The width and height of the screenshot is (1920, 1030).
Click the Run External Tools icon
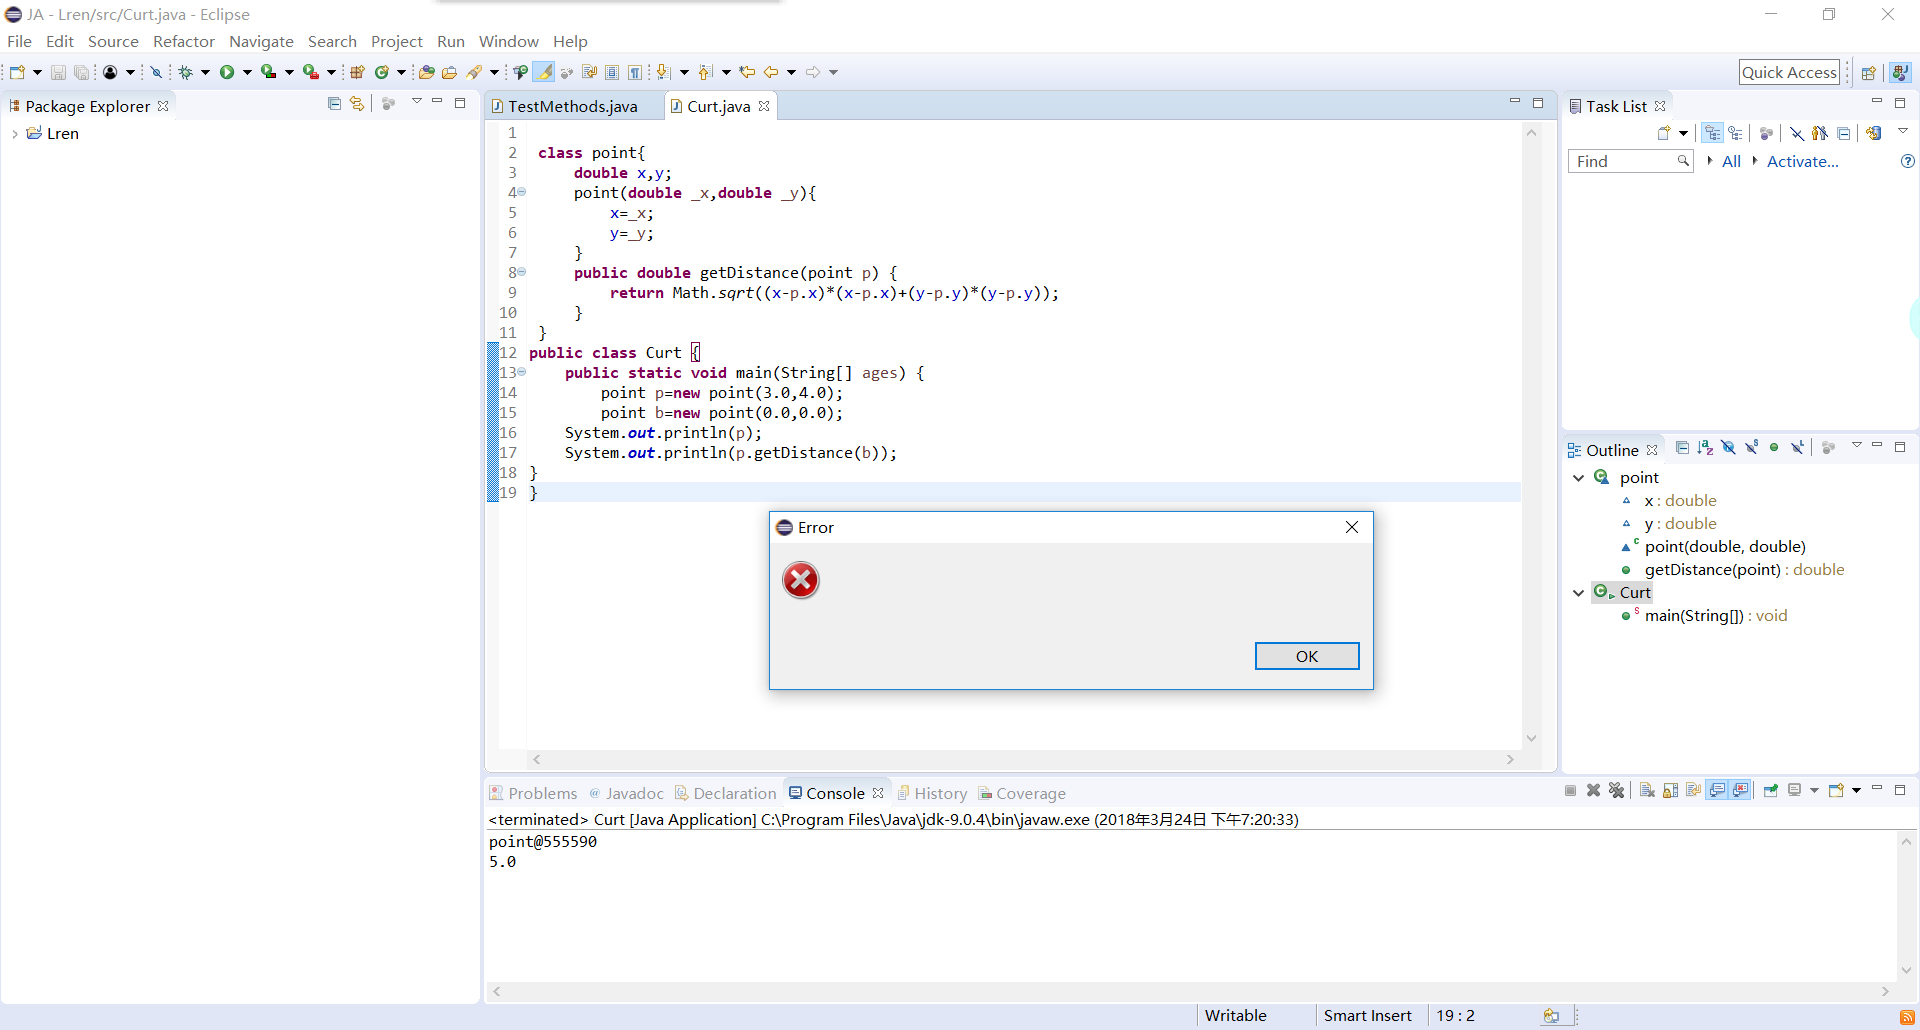pyautogui.click(x=311, y=72)
